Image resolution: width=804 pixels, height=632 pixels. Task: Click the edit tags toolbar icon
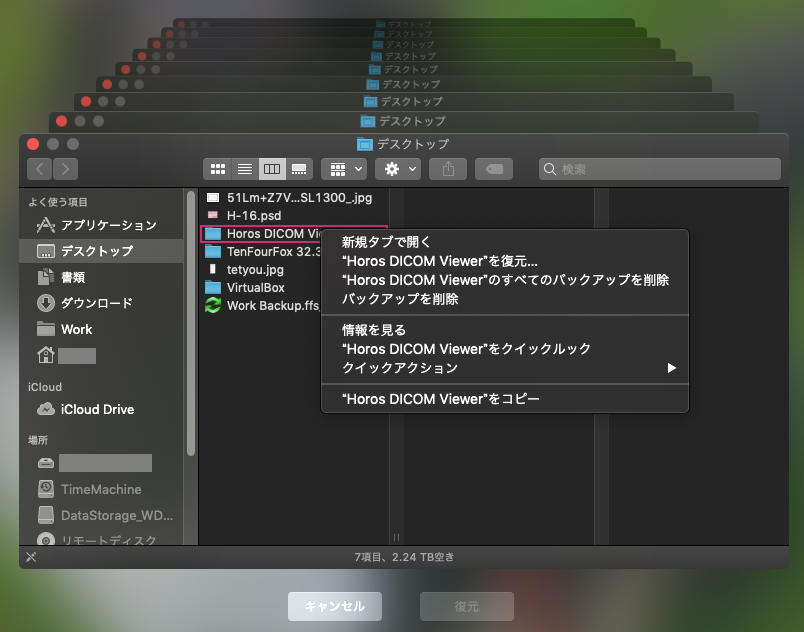494,169
